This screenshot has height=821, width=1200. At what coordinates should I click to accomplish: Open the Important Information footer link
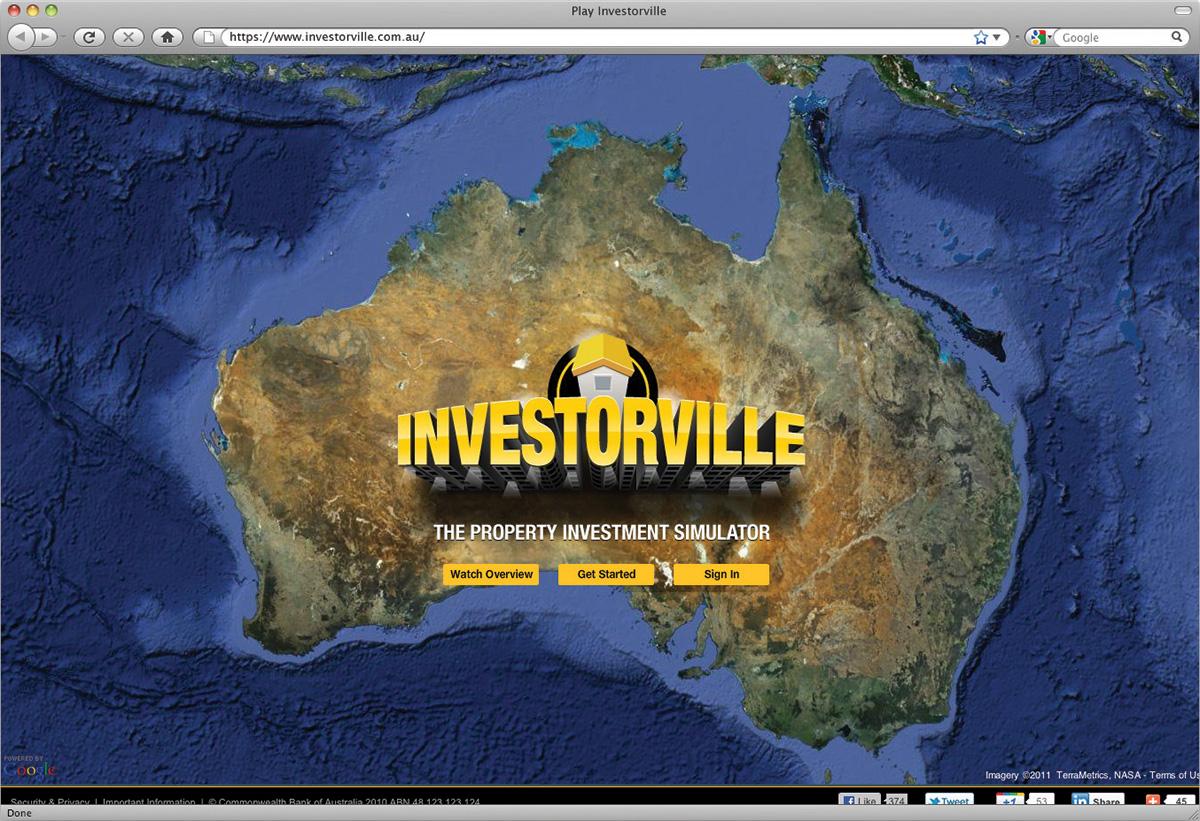point(149,802)
